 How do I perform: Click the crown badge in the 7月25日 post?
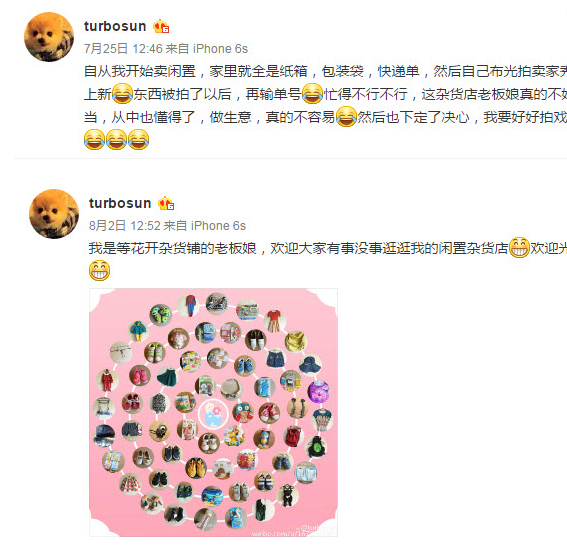click(x=161, y=26)
